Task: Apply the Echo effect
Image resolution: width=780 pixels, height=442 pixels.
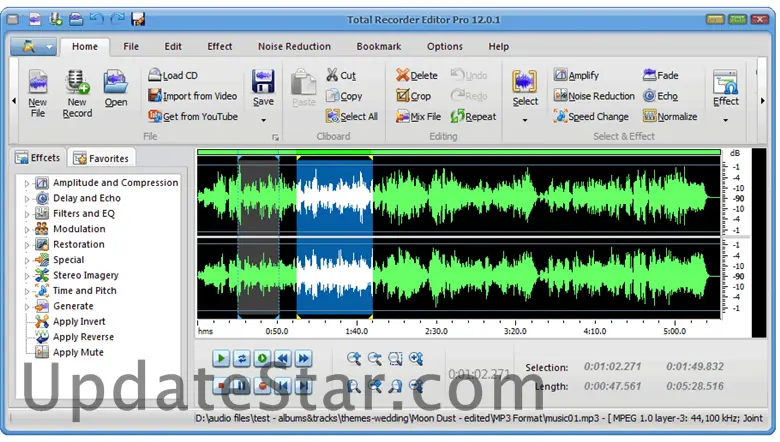Action: pos(660,96)
